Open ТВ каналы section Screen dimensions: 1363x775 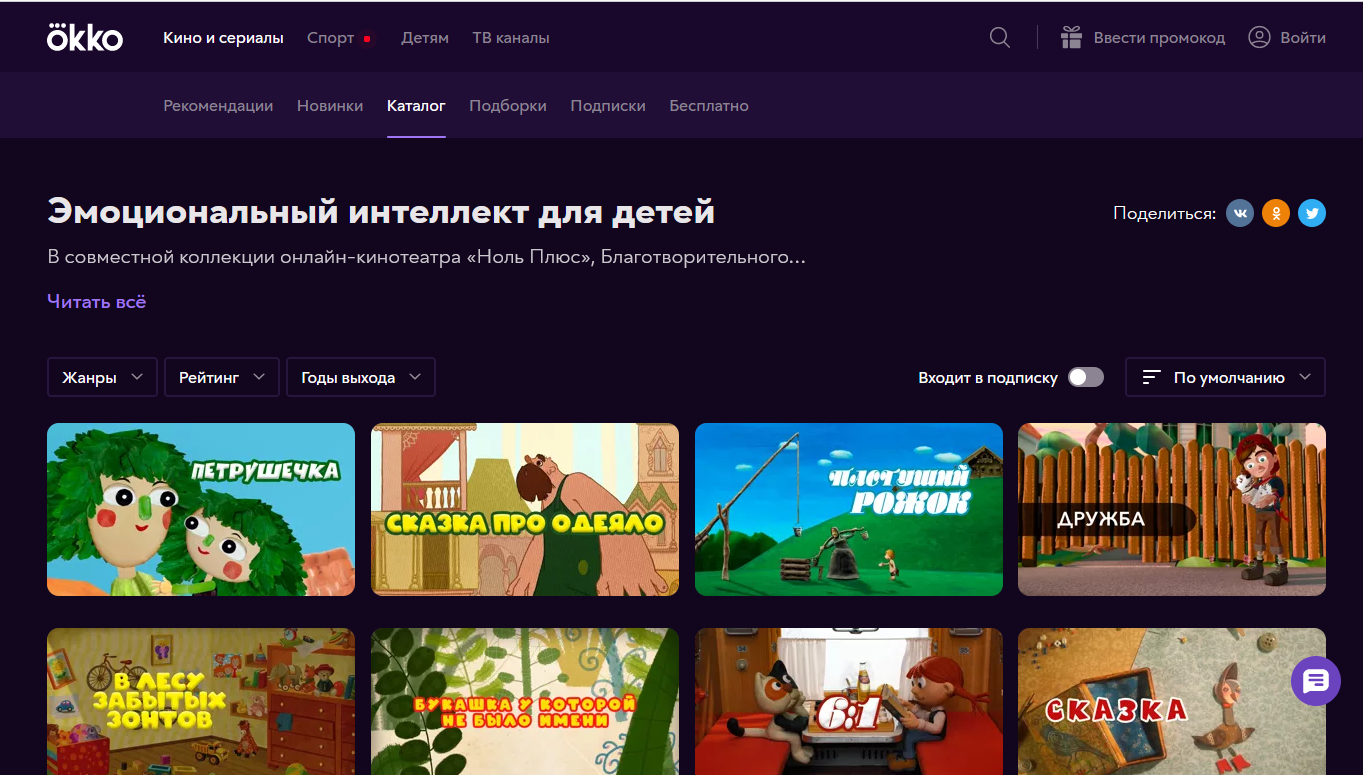[x=511, y=38]
